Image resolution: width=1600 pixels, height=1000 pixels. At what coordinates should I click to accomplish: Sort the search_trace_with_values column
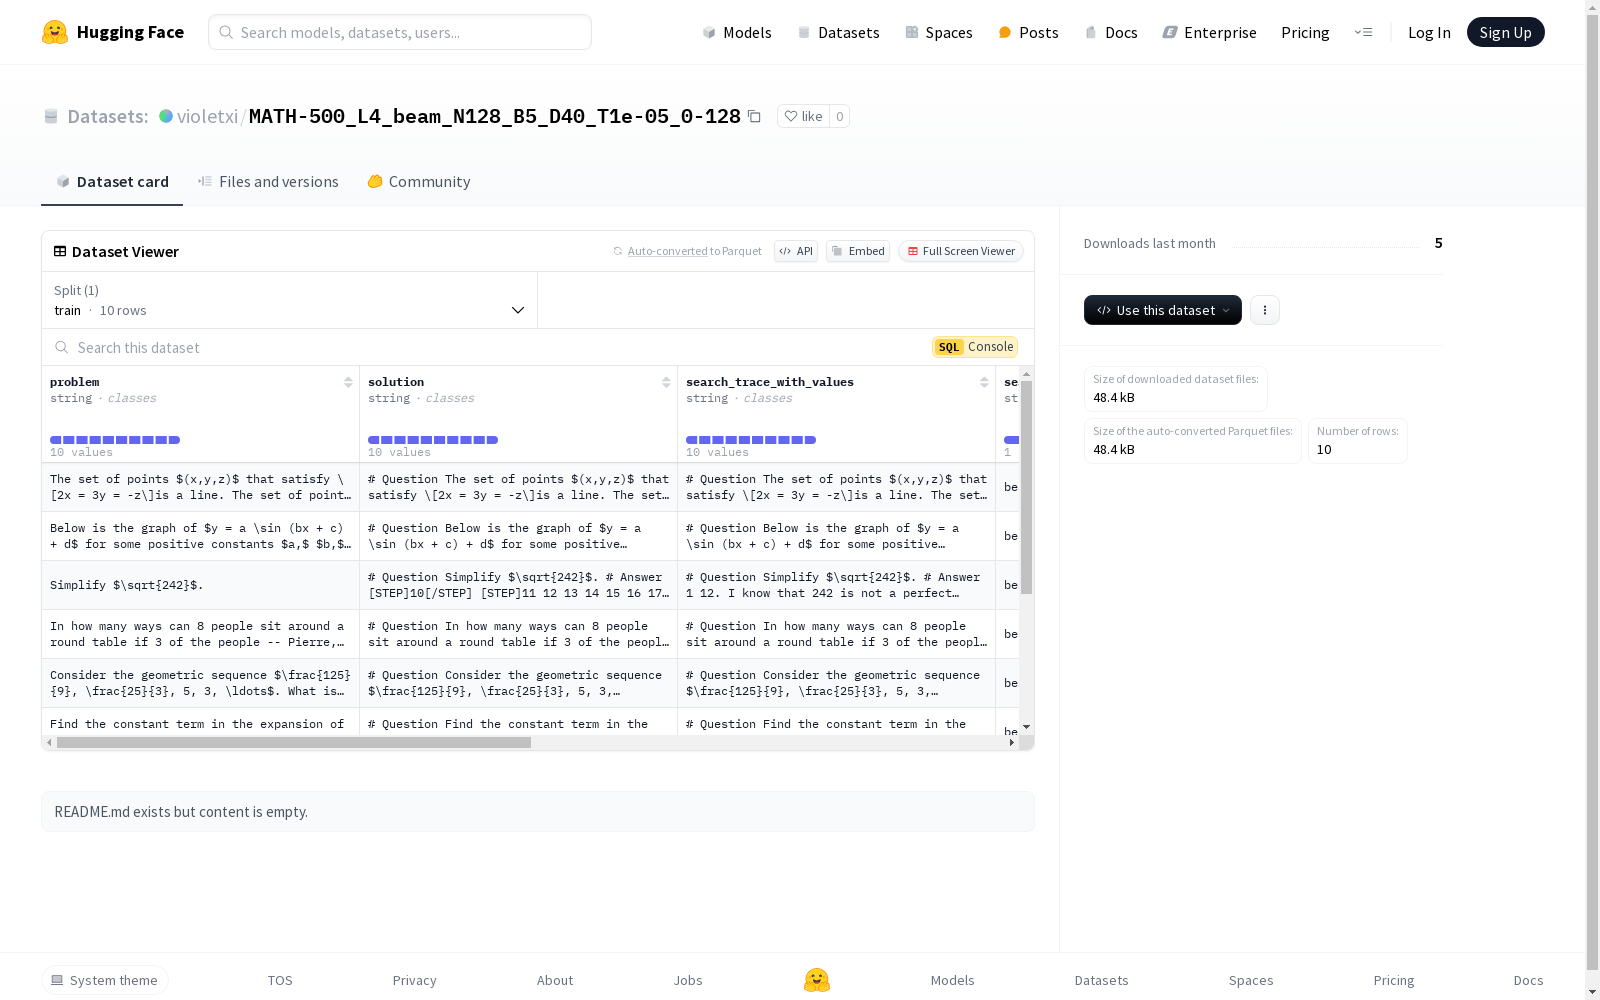(x=984, y=382)
